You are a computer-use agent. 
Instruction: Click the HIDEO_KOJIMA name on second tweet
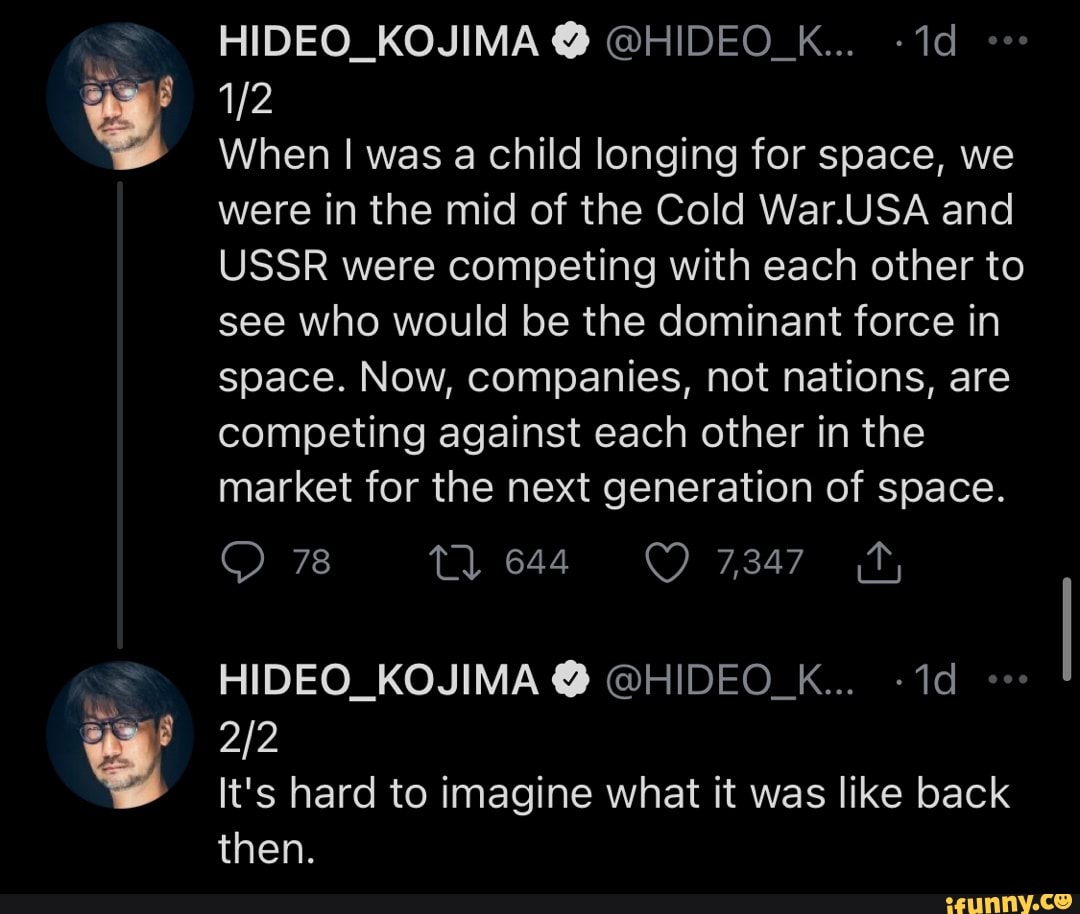[379, 681]
